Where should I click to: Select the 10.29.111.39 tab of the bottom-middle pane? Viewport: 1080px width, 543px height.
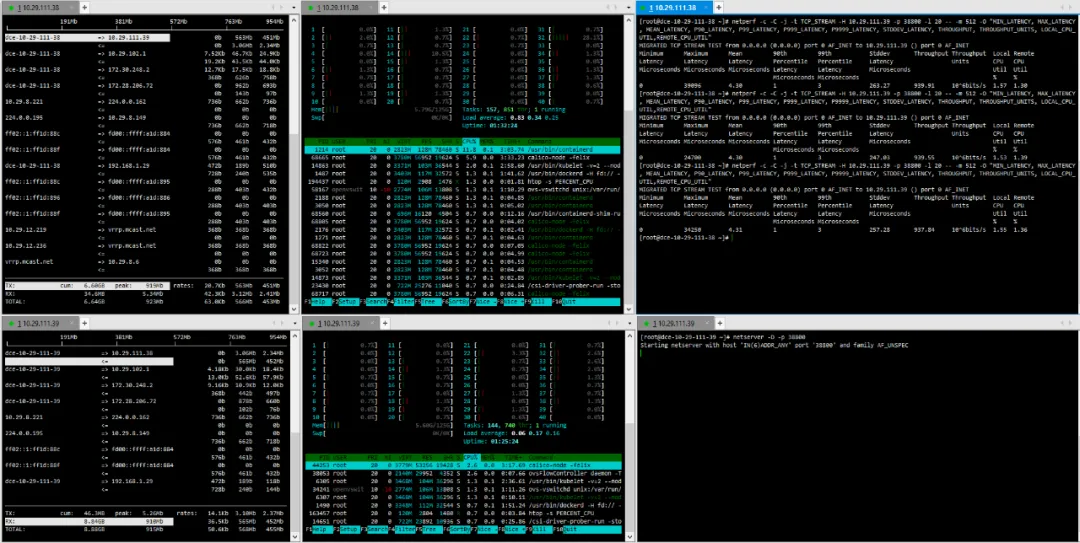coord(340,323)
